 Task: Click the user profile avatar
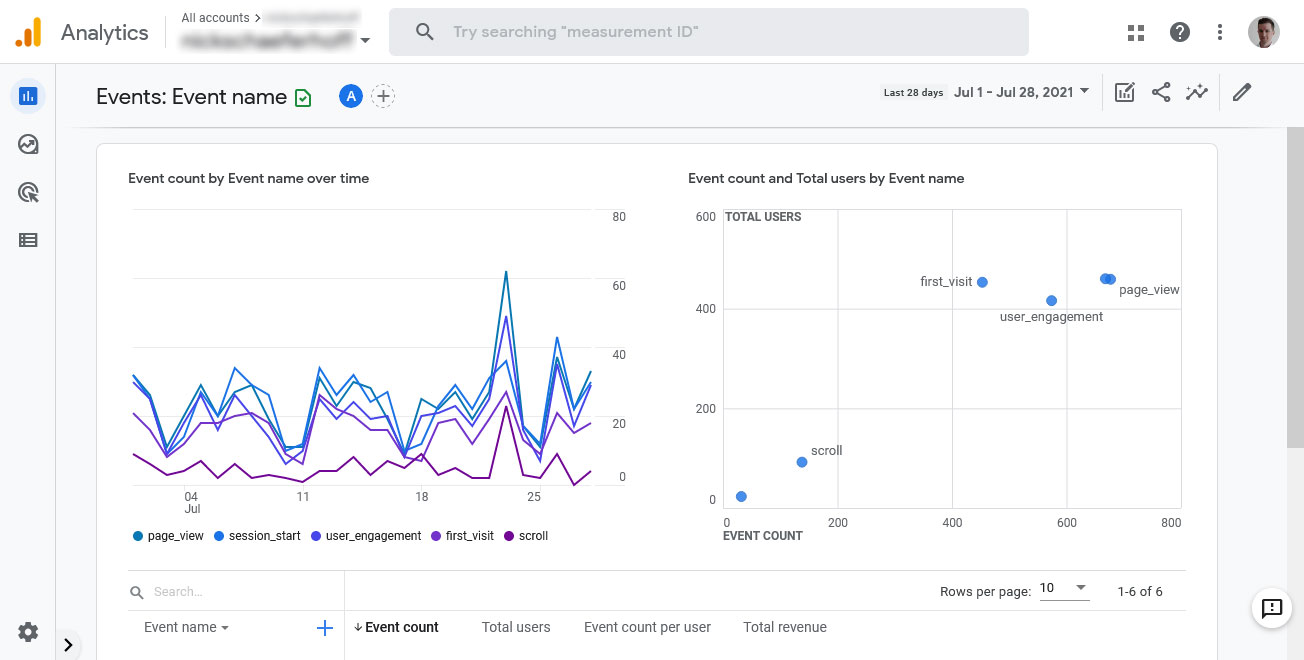pos(1264,32)
